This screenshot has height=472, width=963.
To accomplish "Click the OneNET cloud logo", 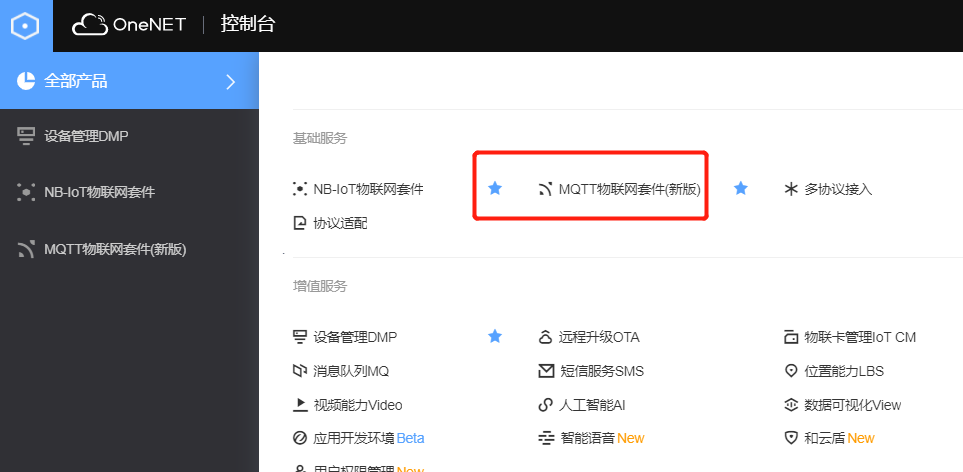I will click(129, 25).
